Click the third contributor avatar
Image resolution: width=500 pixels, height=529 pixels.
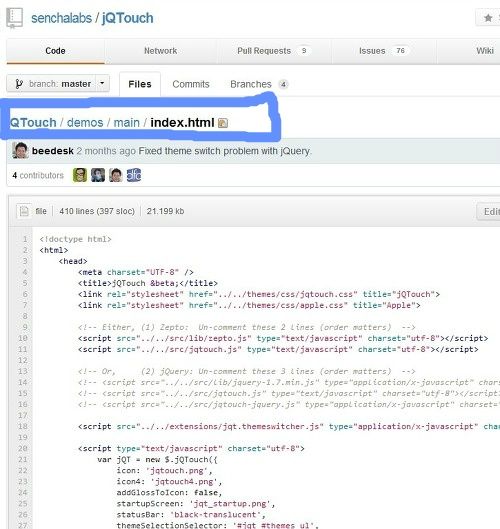coord(116,175)
